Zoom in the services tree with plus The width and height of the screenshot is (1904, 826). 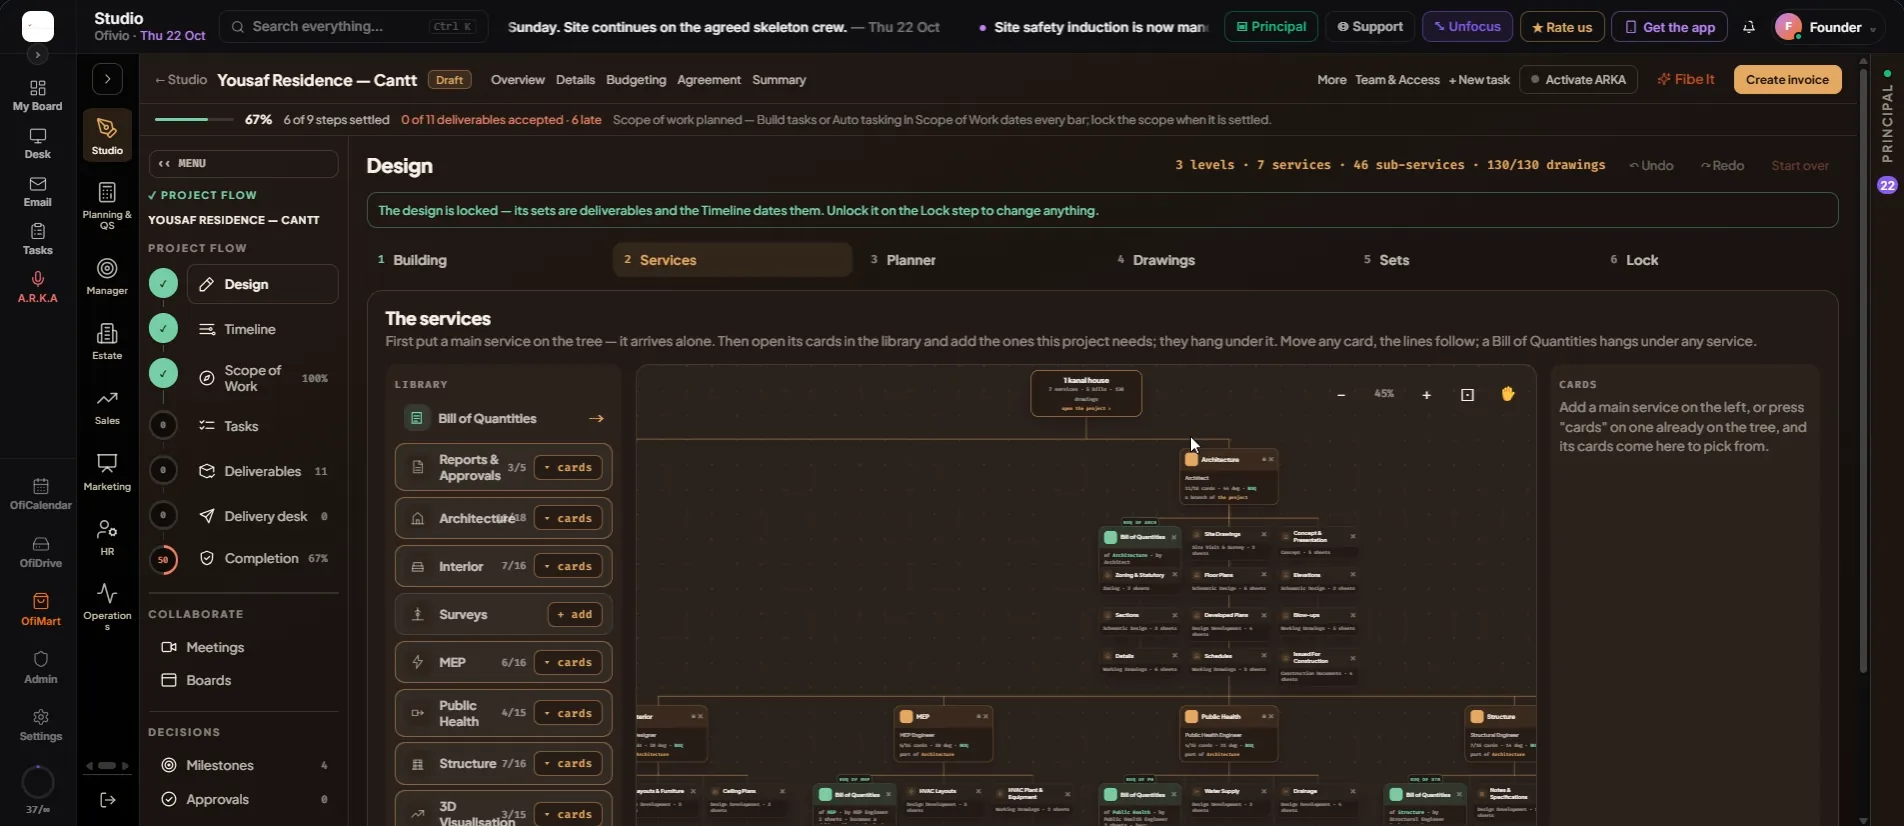pos(1427,395)
